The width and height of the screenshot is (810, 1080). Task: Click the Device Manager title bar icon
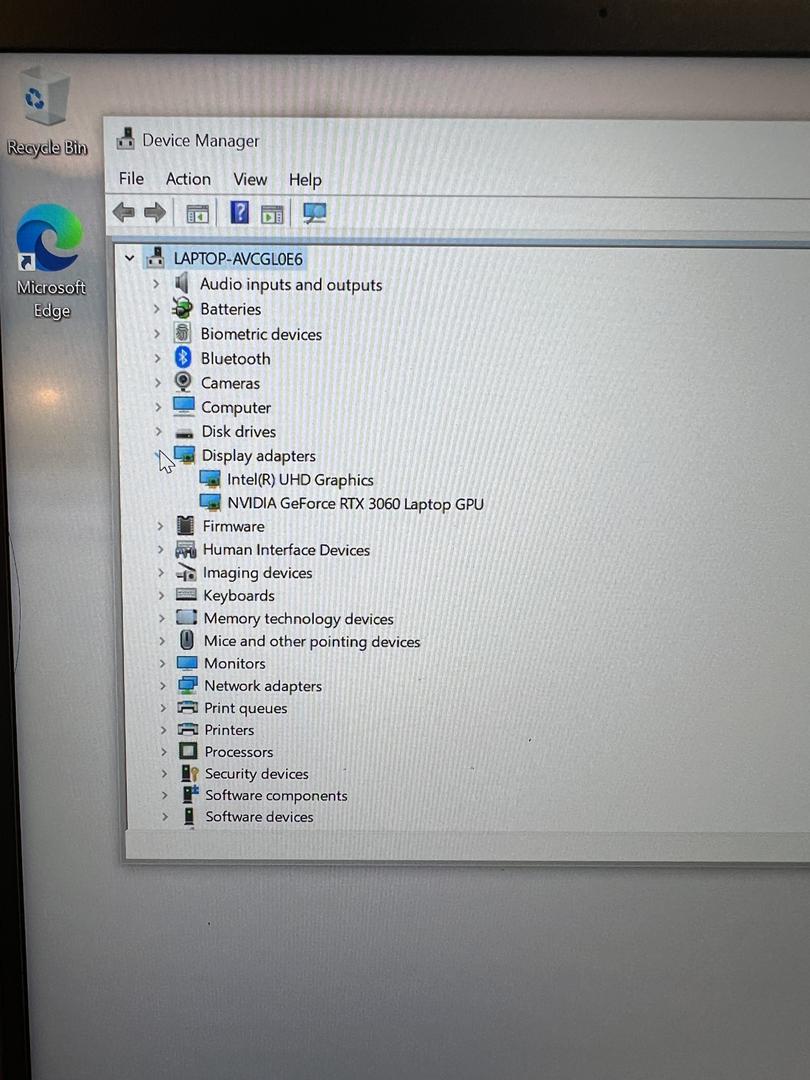[x=125, y=138]
